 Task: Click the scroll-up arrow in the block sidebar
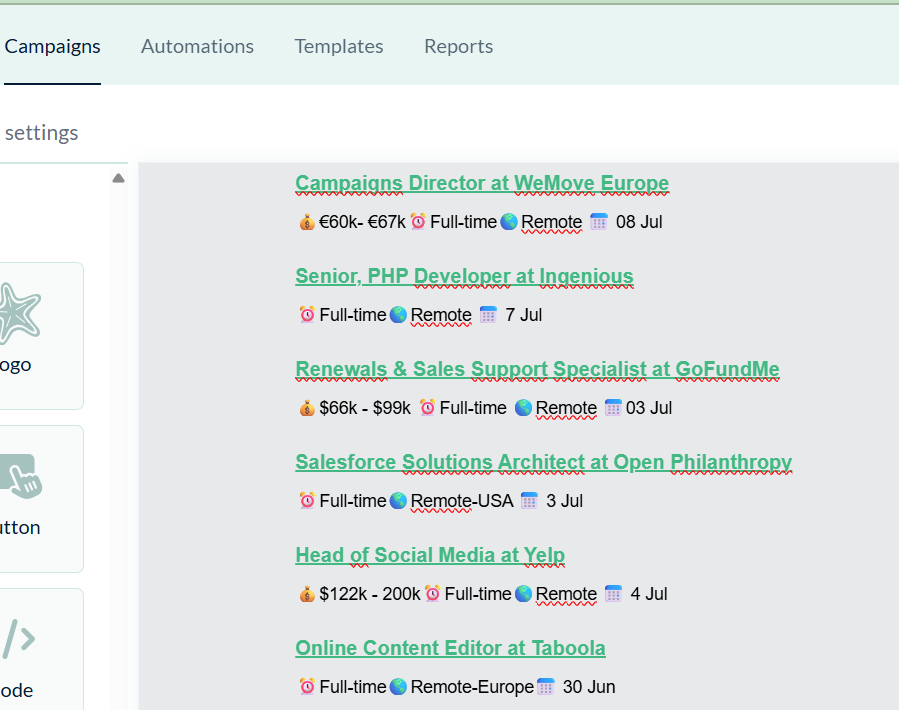[118, 178]
